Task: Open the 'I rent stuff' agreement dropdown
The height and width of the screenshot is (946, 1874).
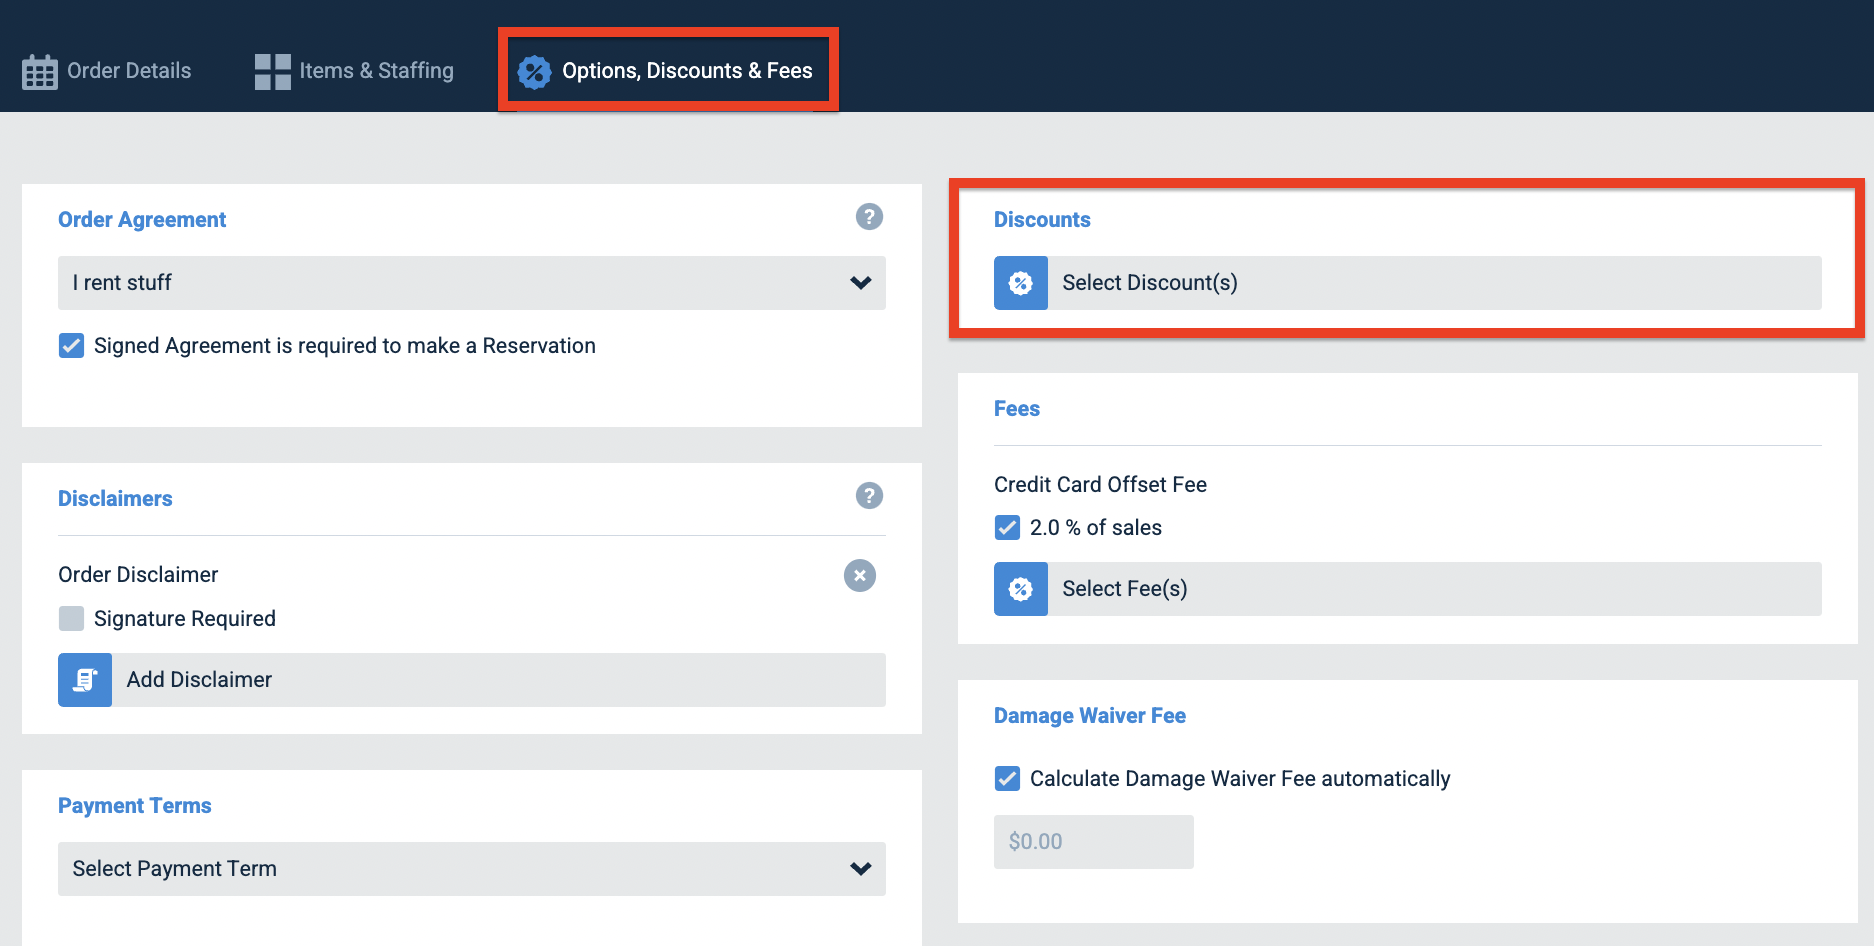Action: click(472, 283)
